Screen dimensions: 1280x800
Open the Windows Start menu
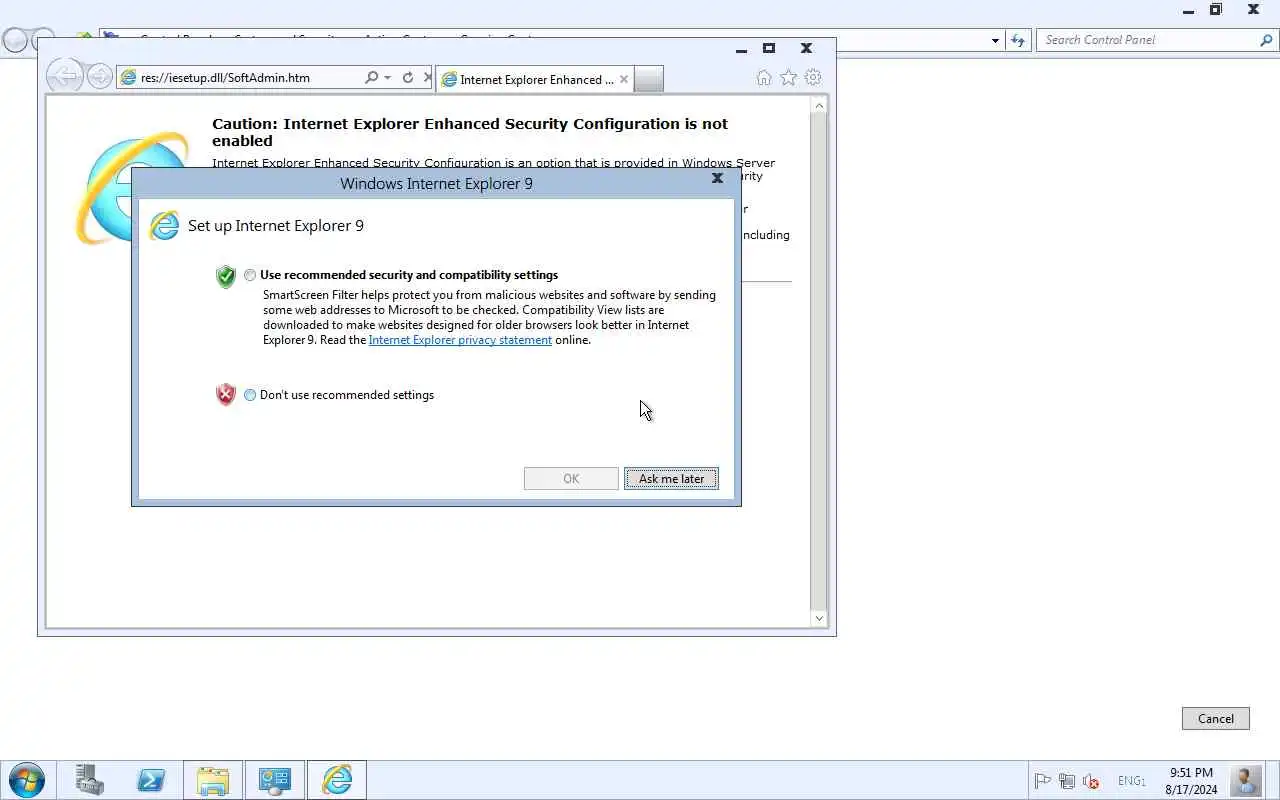(26, 780)
